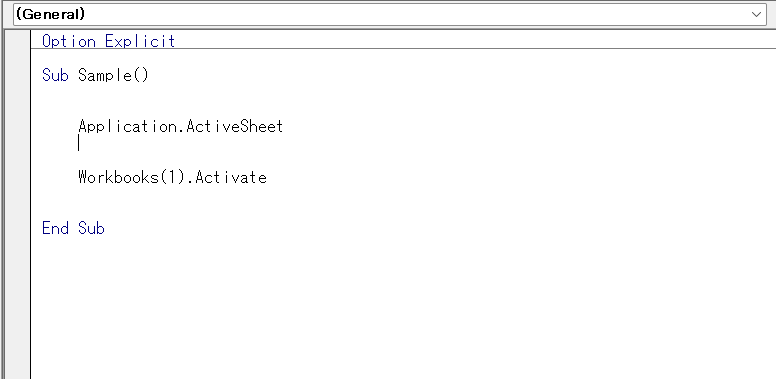Screen dimensions: 776x379
Task: Click the End keyword of End Sub
Action: [55, 228]
